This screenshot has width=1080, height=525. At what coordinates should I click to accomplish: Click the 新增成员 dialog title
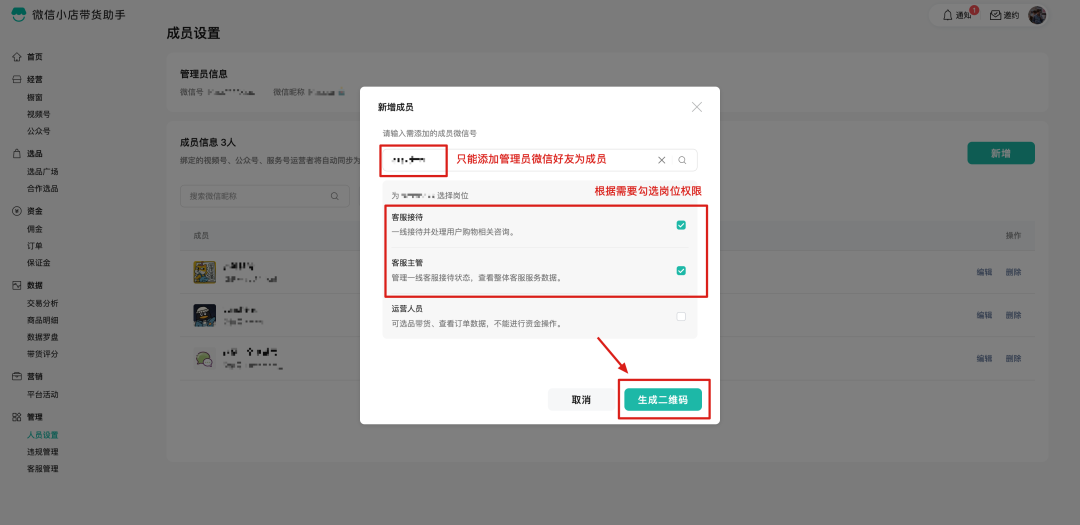[x=395, y=107]
